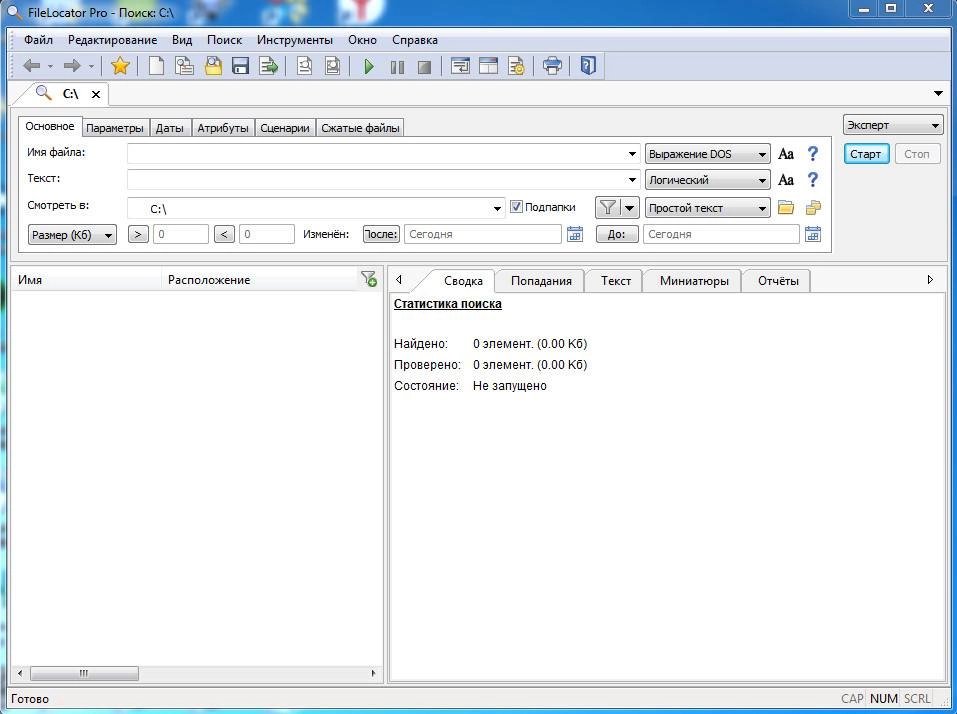Viewport: 957px width, 714px height.
Task: Close the C:\ search tab
Action: (x=96, y=94)
